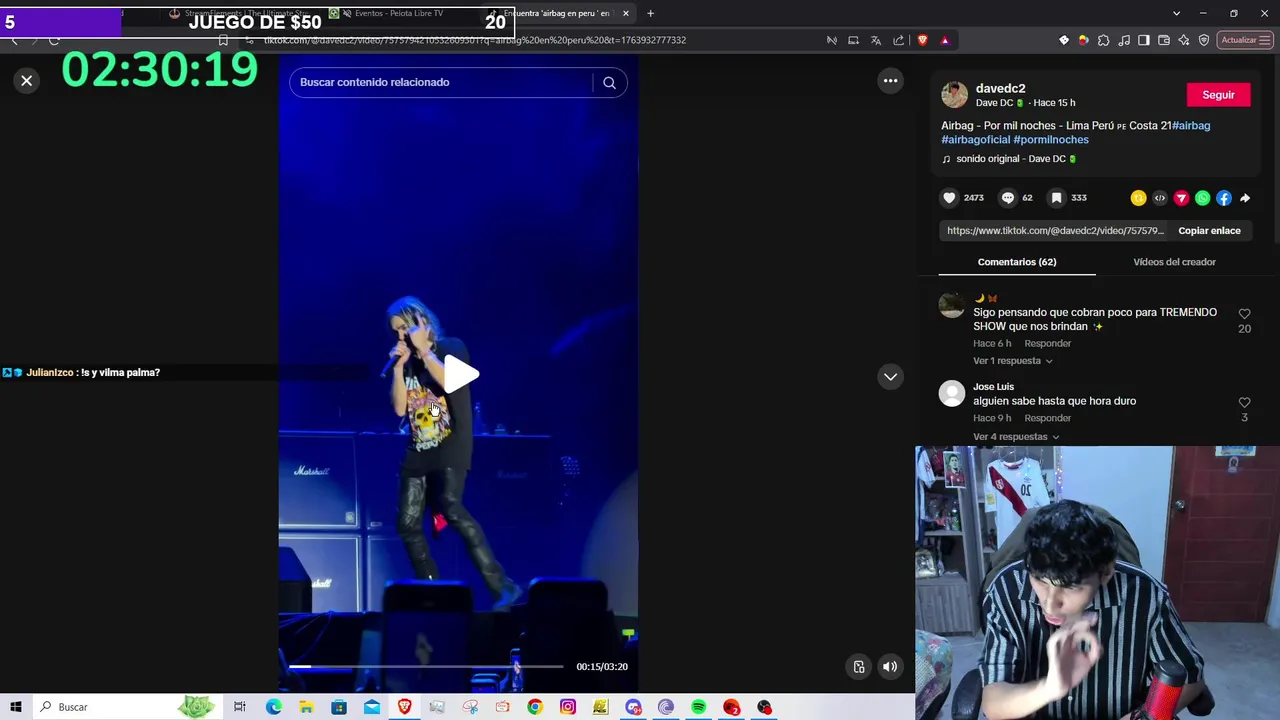Click the search magnifier icon in related content bar
This screenshot has width=1280, height=720.
pos(609,82)
